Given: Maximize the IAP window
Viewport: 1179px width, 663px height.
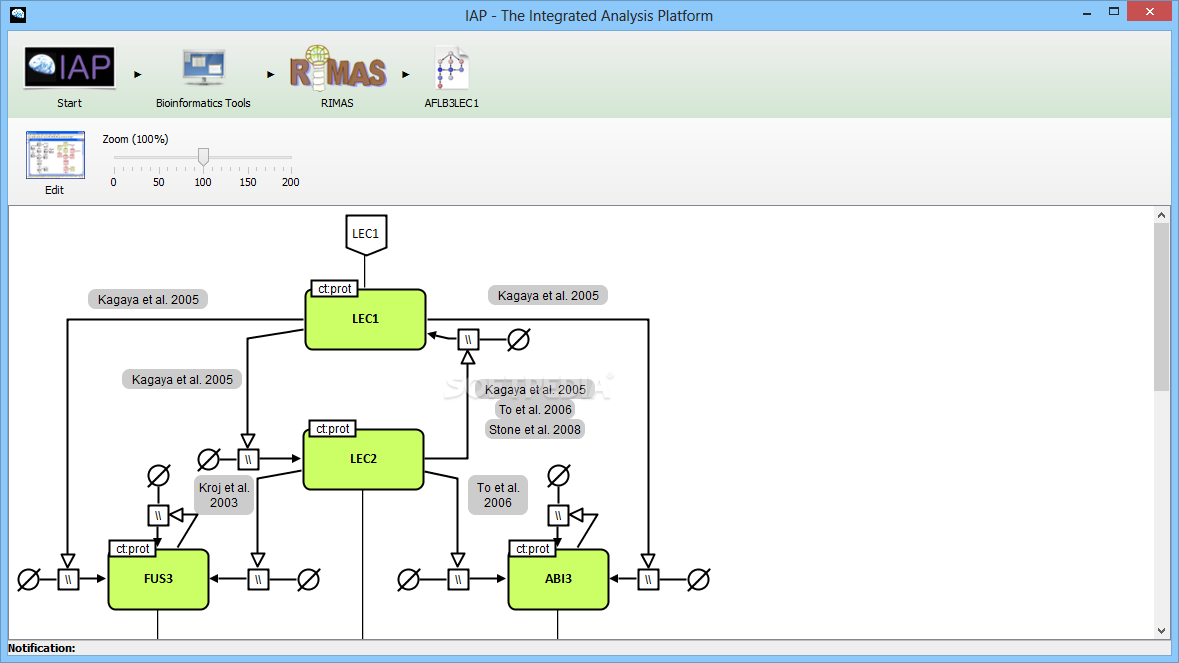Looking at the screenshot, I should pos(1114,11).
